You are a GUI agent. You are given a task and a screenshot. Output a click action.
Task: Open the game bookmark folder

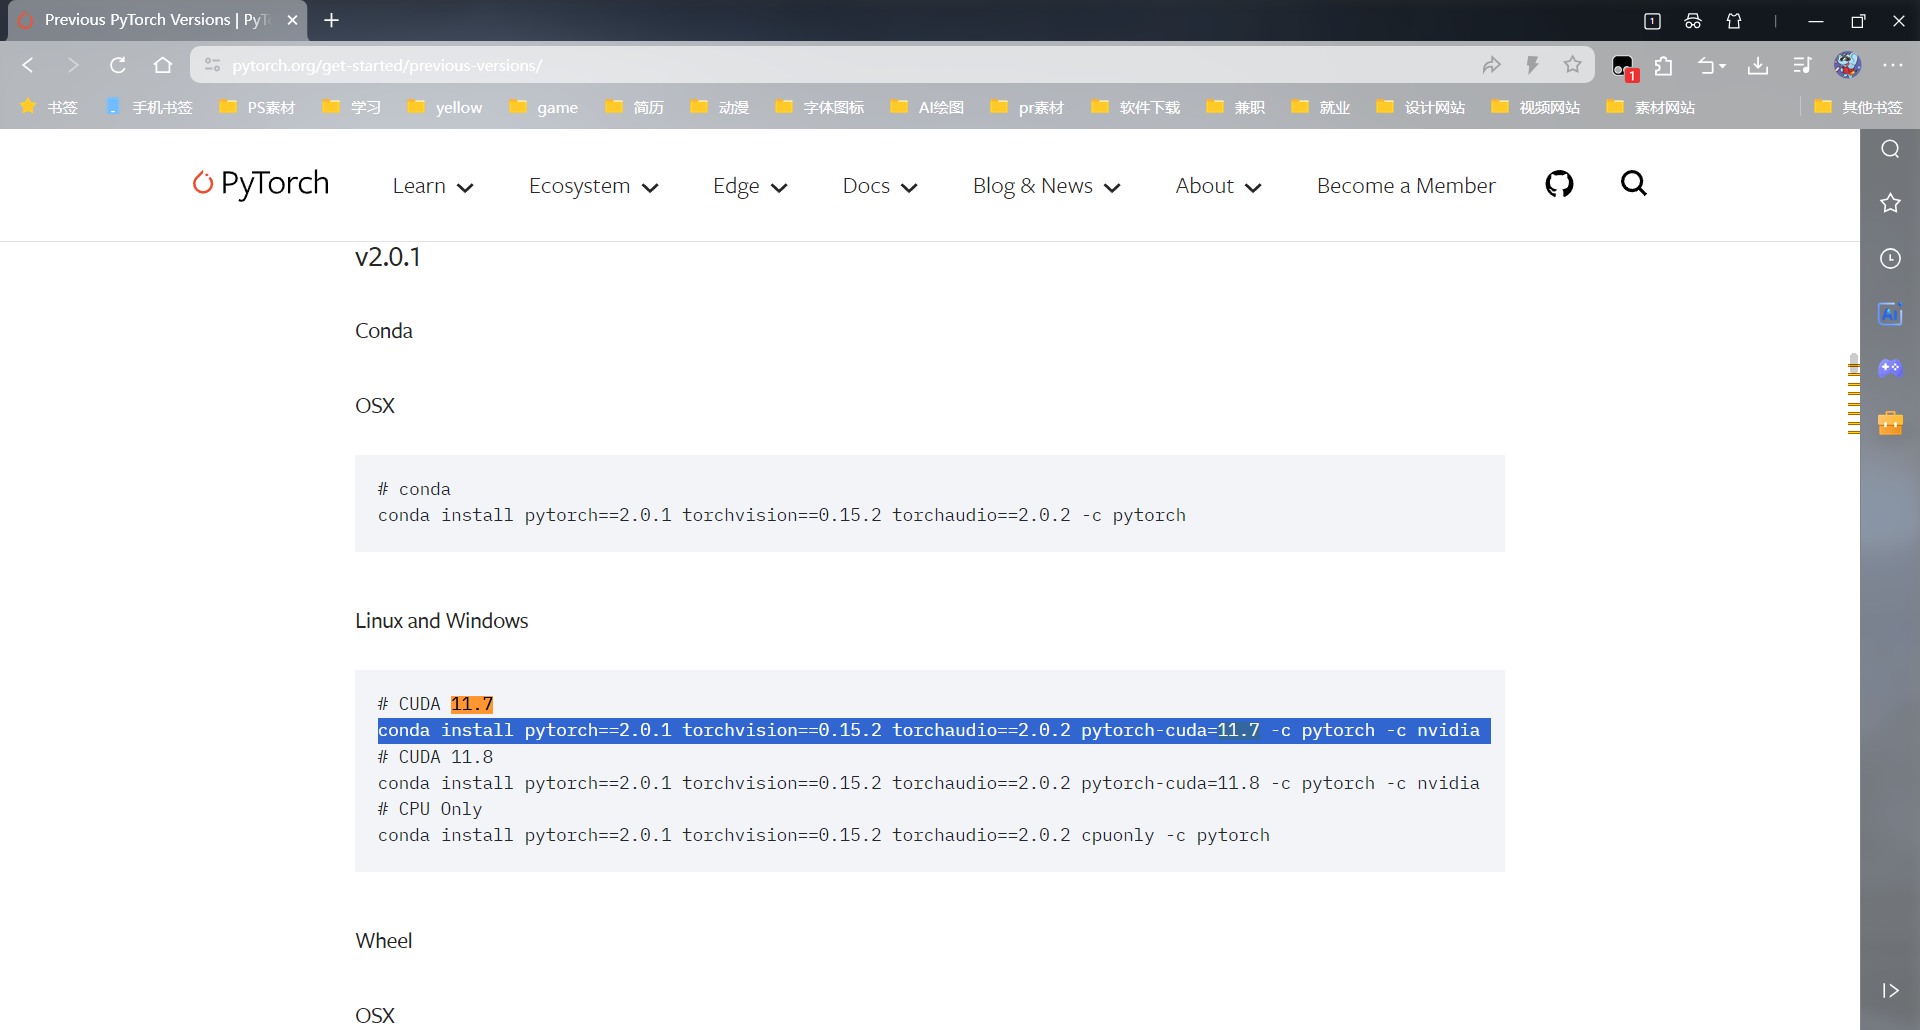(544, 107)
